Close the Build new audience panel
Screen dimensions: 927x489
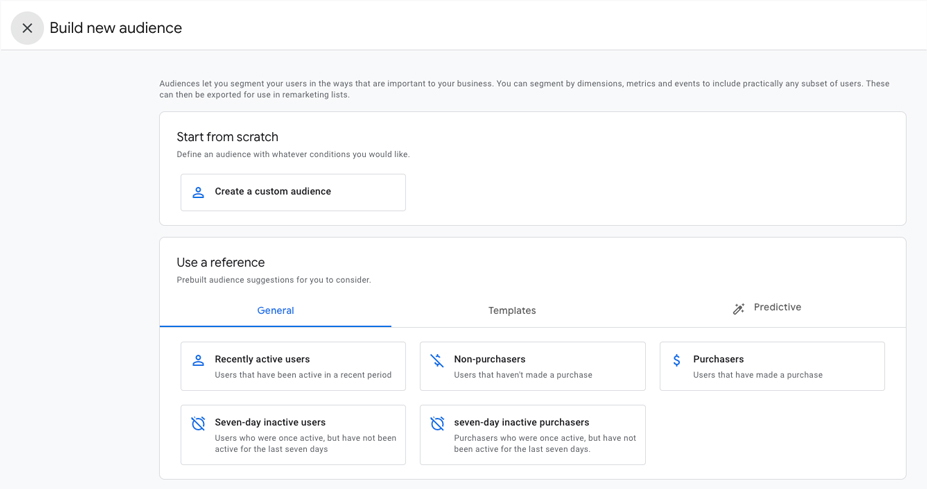point(27,28)
